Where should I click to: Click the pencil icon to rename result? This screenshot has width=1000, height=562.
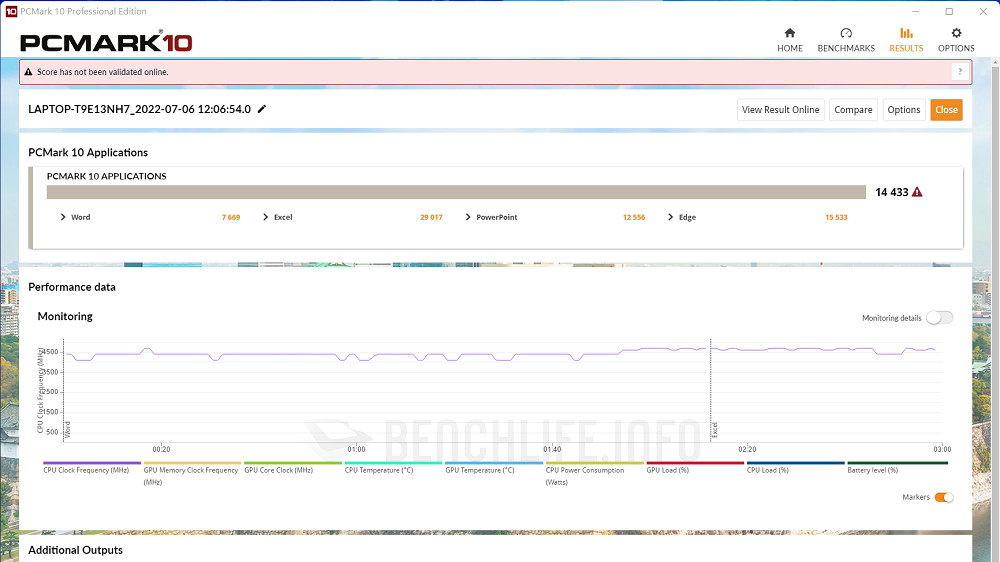click(262, 109)
